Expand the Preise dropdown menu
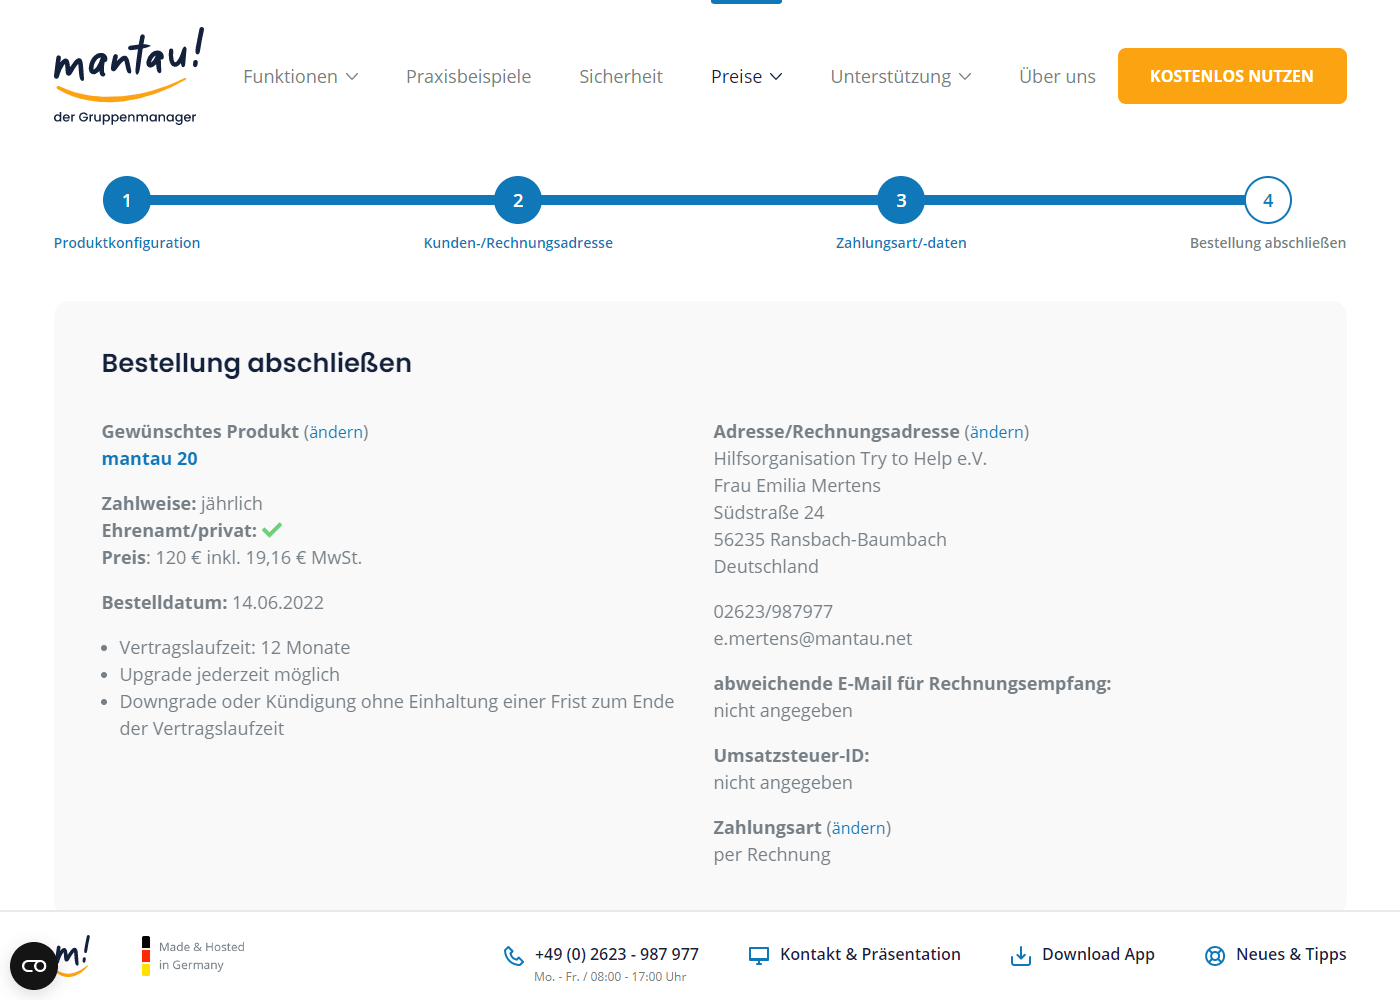The width and height of the screenshot is (1400, 1000). (x=747, y=76)
